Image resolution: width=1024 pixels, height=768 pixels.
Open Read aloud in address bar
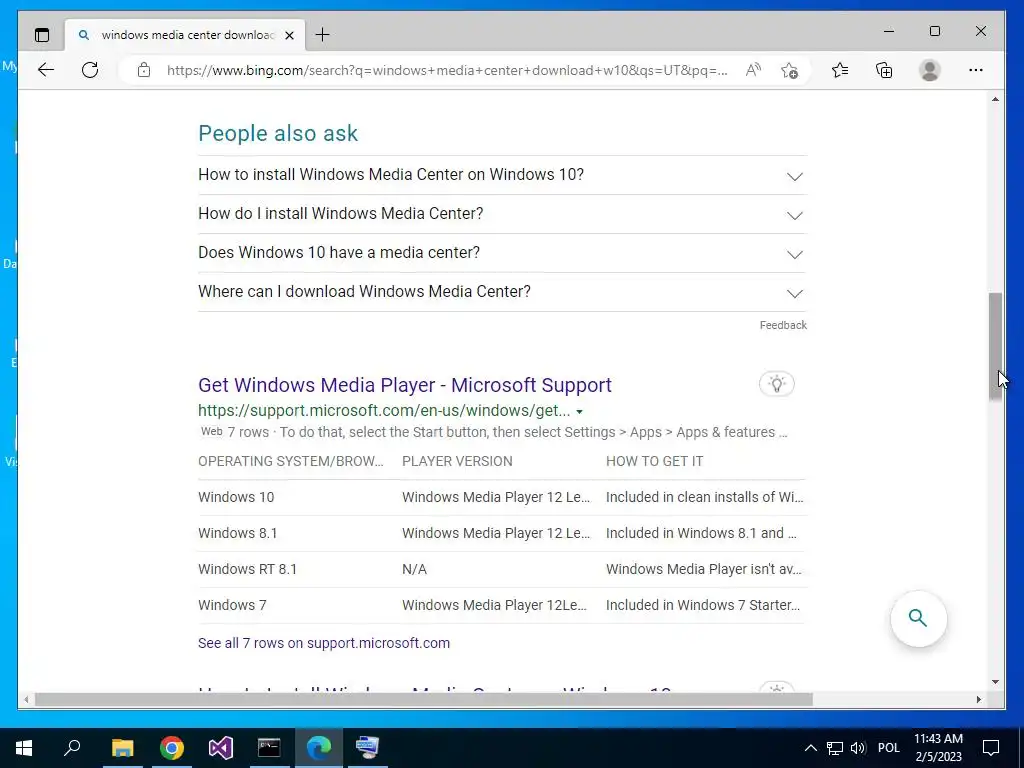pyautogui.click(x=753, y=70)
